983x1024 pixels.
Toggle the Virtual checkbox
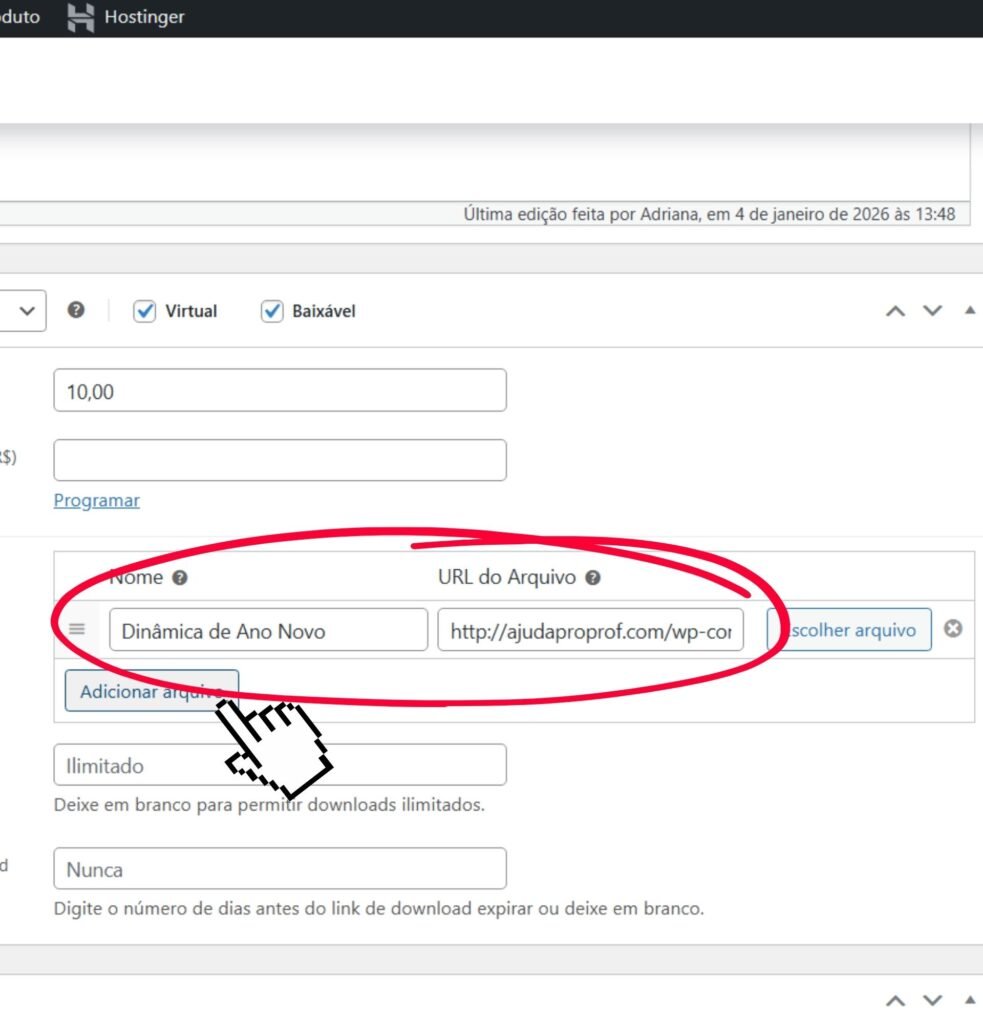pos(146,311)
